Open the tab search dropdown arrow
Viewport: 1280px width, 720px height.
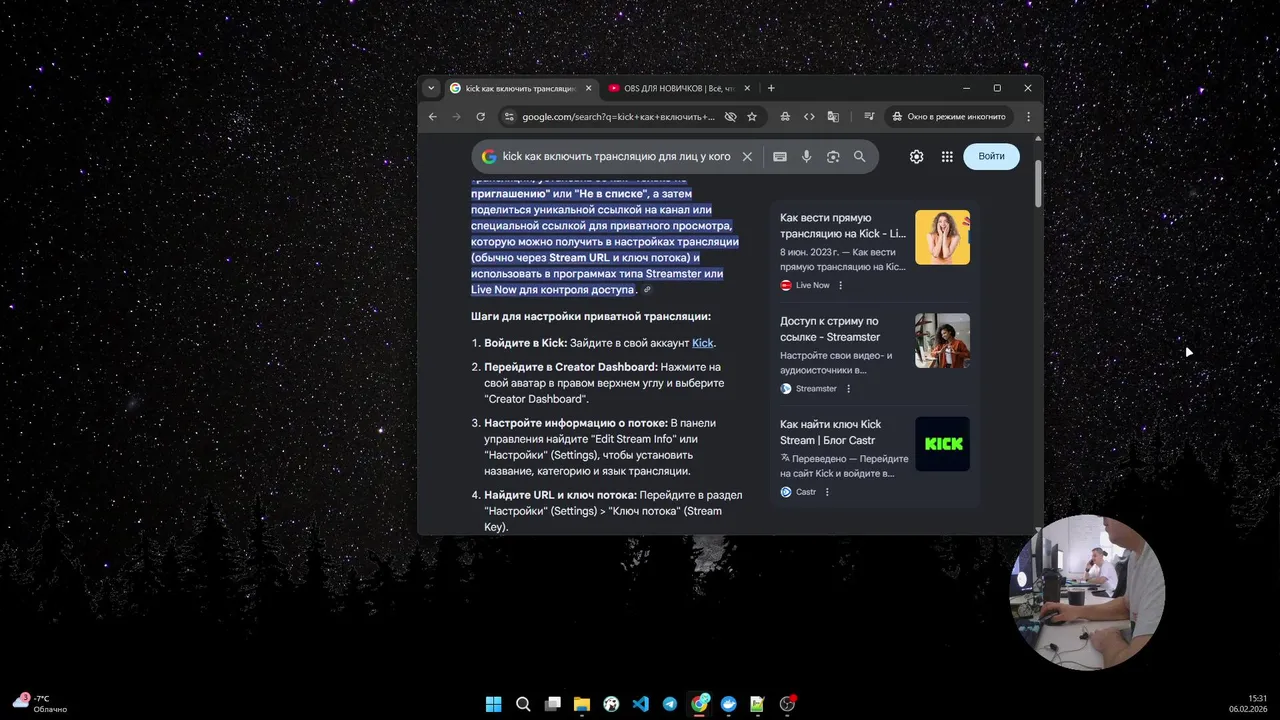coord(431,88)
